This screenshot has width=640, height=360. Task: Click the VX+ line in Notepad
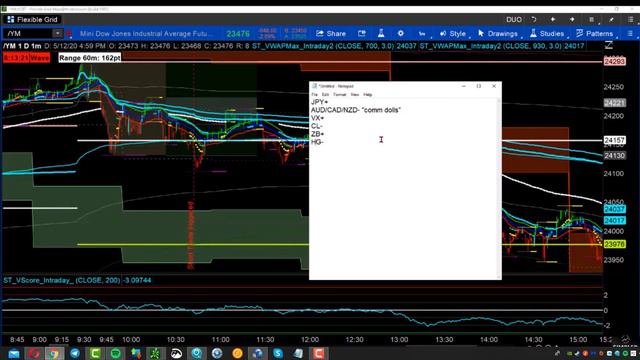[317, 118]
